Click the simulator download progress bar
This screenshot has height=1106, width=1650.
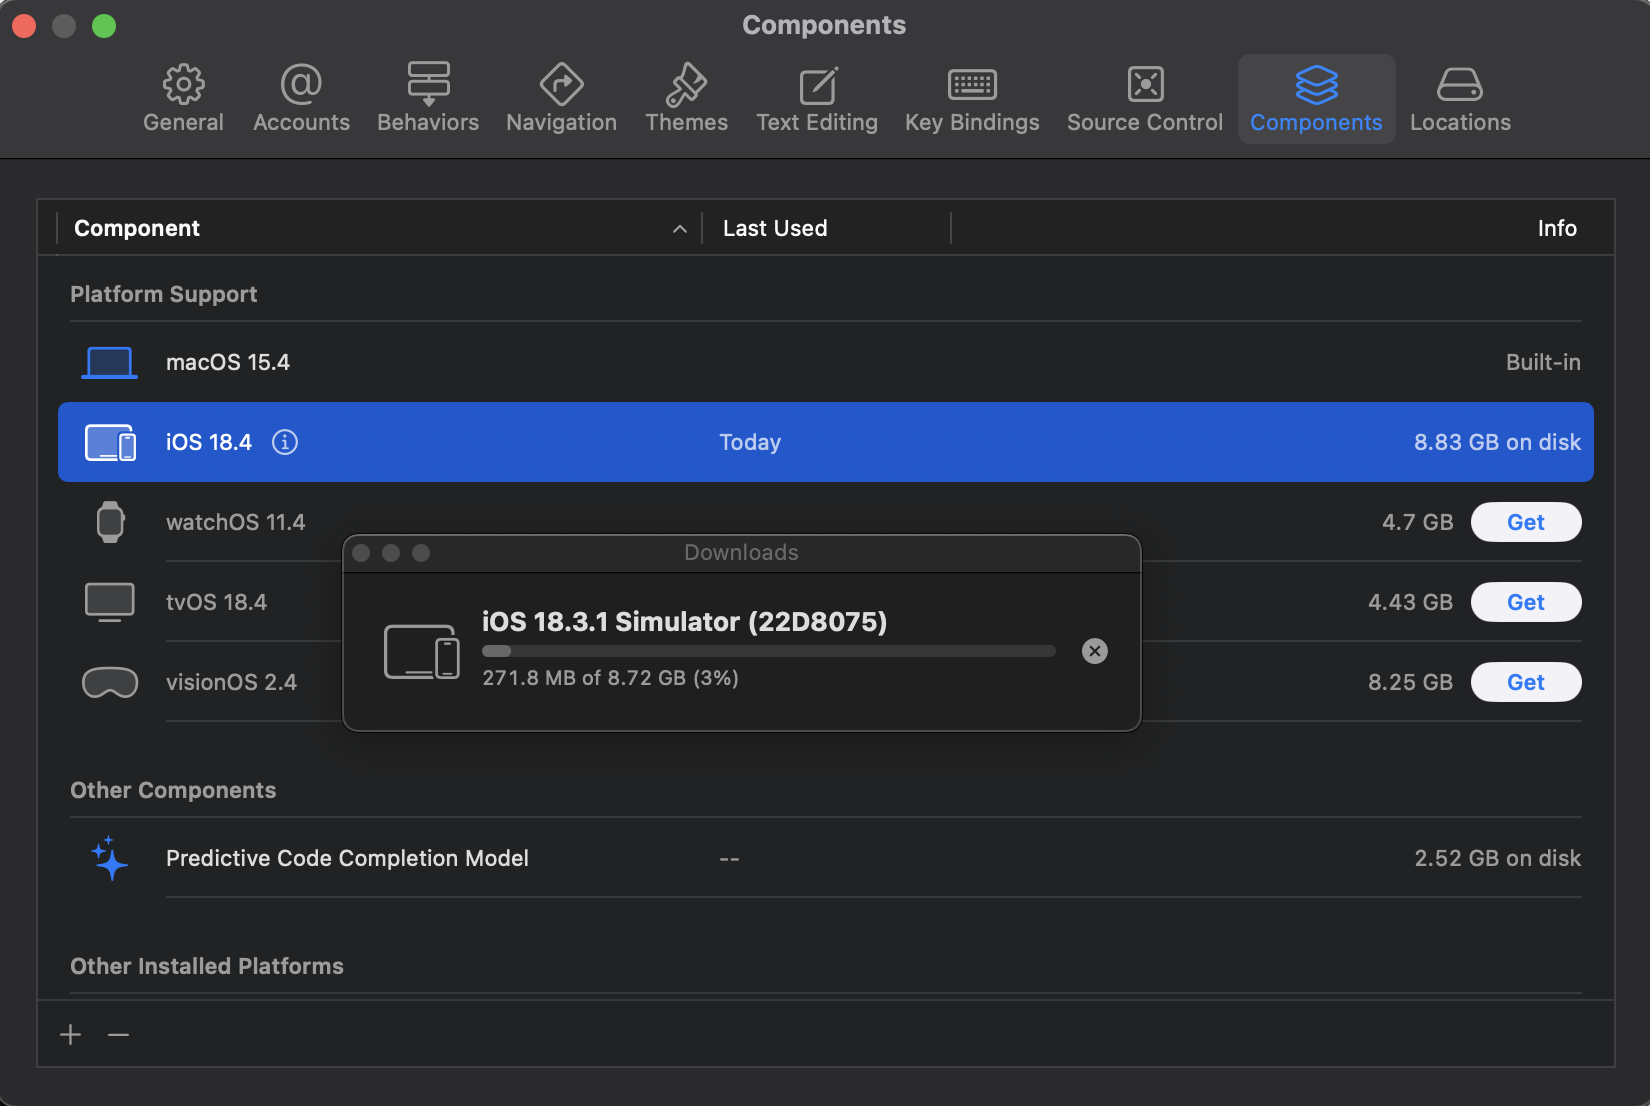(x=769, y=651)
